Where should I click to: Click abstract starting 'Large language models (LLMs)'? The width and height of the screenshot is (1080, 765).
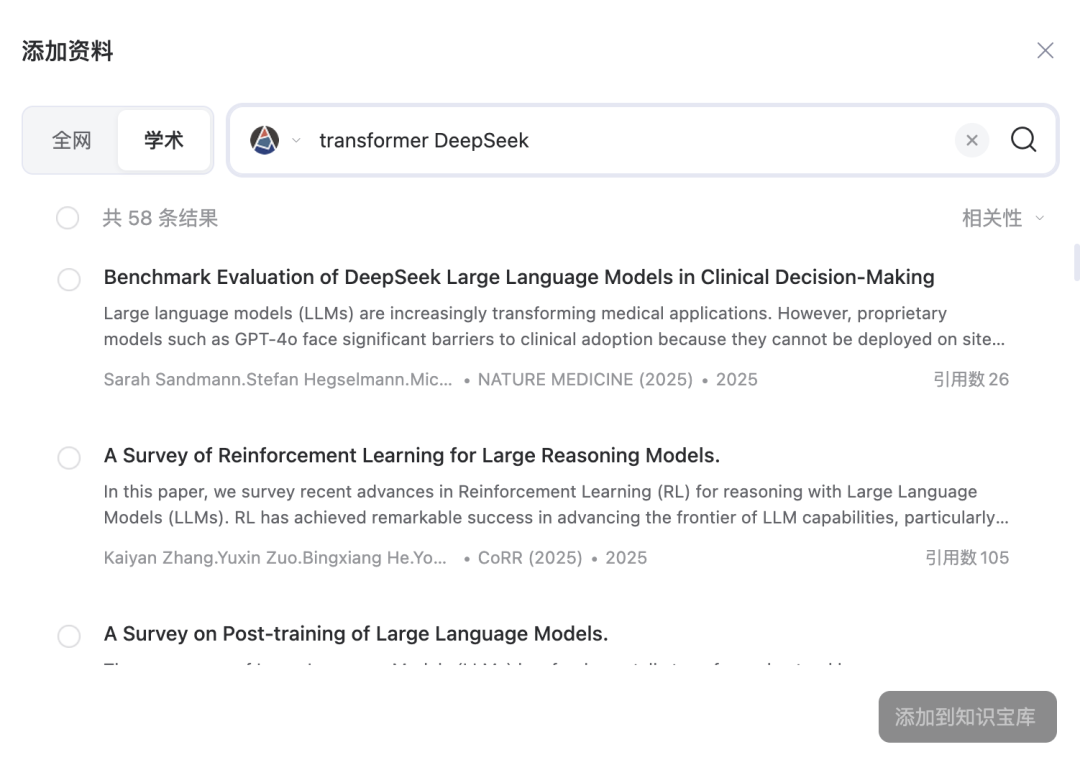554,326
